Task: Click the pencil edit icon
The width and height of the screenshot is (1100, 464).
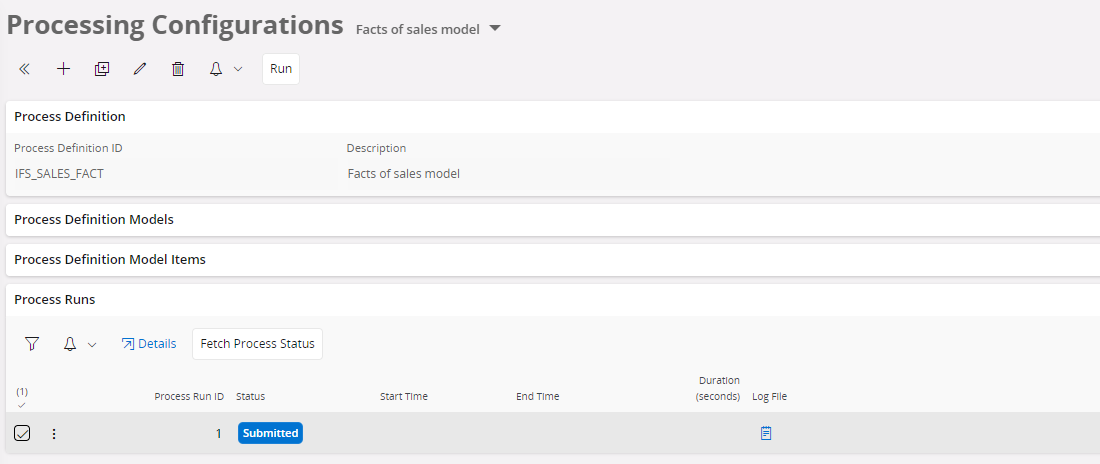Action: (140, 69)
